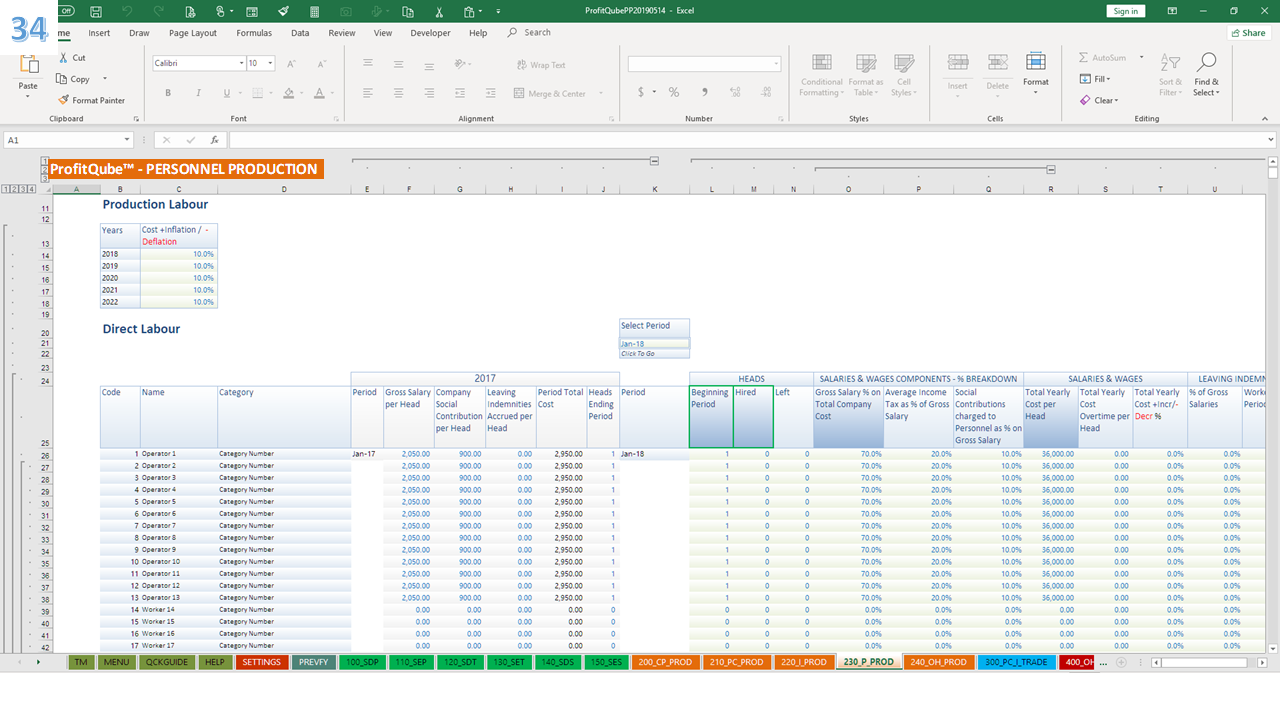Open Cell Styles gallery
Image resolution: width=1280 pixels, height=720 pixels.
(x=903, y=75)
